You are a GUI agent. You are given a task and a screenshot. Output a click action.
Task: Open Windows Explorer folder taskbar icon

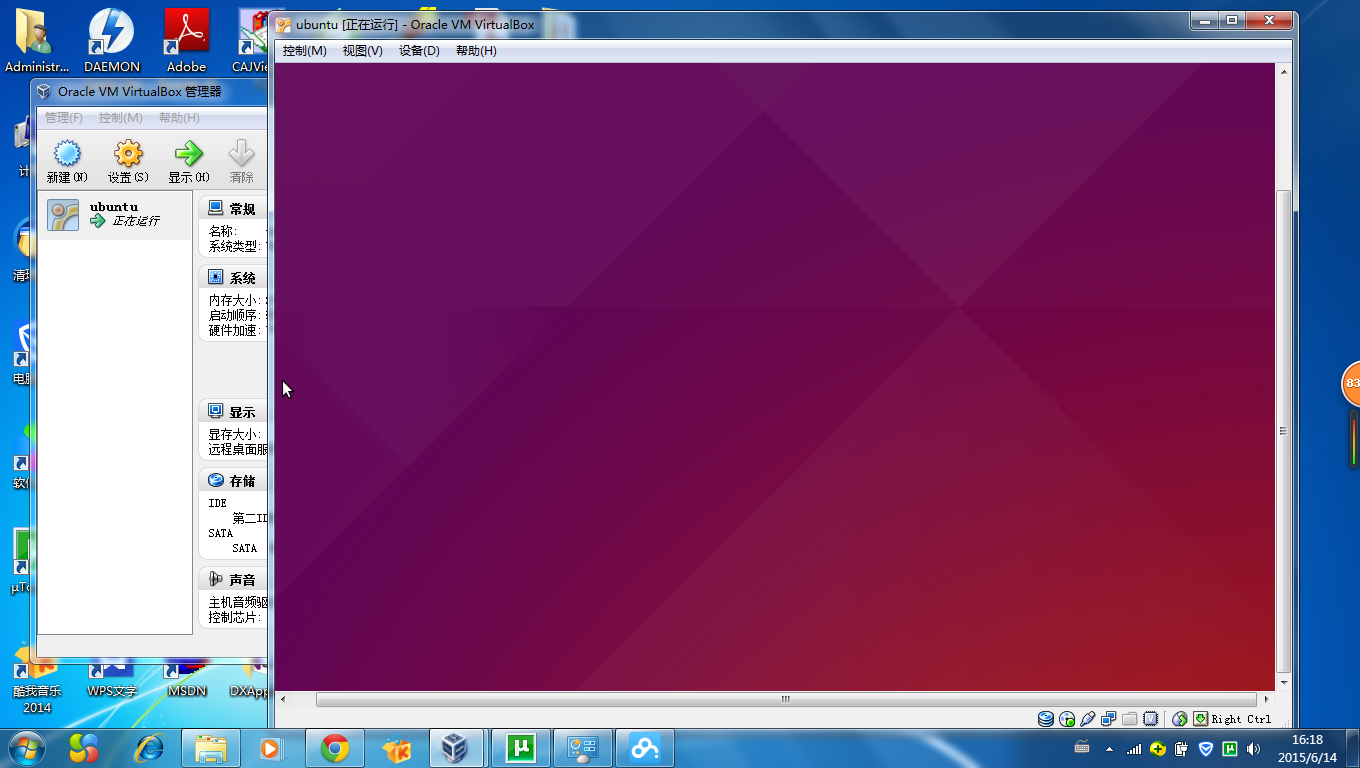211,748
